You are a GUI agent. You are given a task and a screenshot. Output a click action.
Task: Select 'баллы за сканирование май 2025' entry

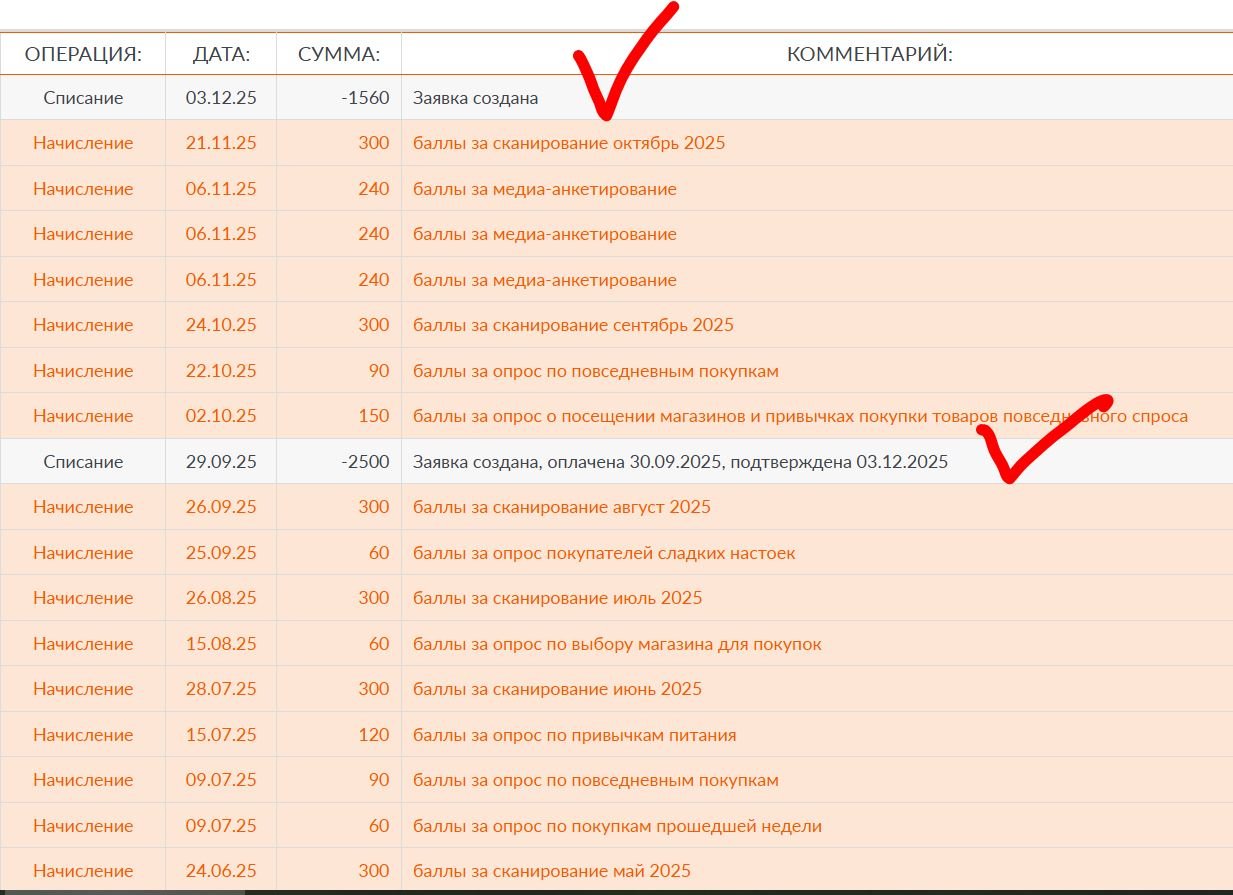(x=551, y=871)
